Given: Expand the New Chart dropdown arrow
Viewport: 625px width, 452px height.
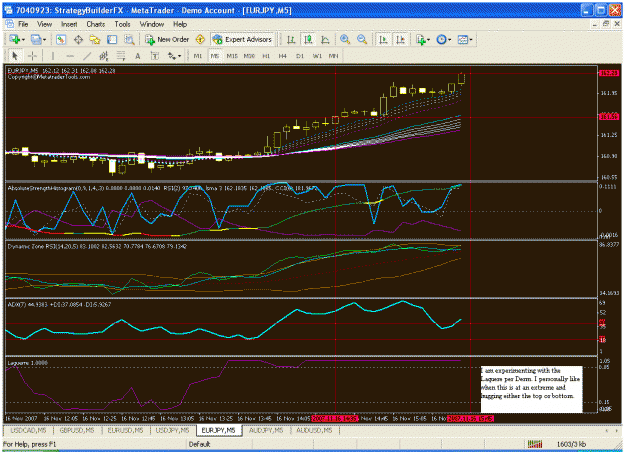Looking at the screenshot, I should tap(24, 40).
